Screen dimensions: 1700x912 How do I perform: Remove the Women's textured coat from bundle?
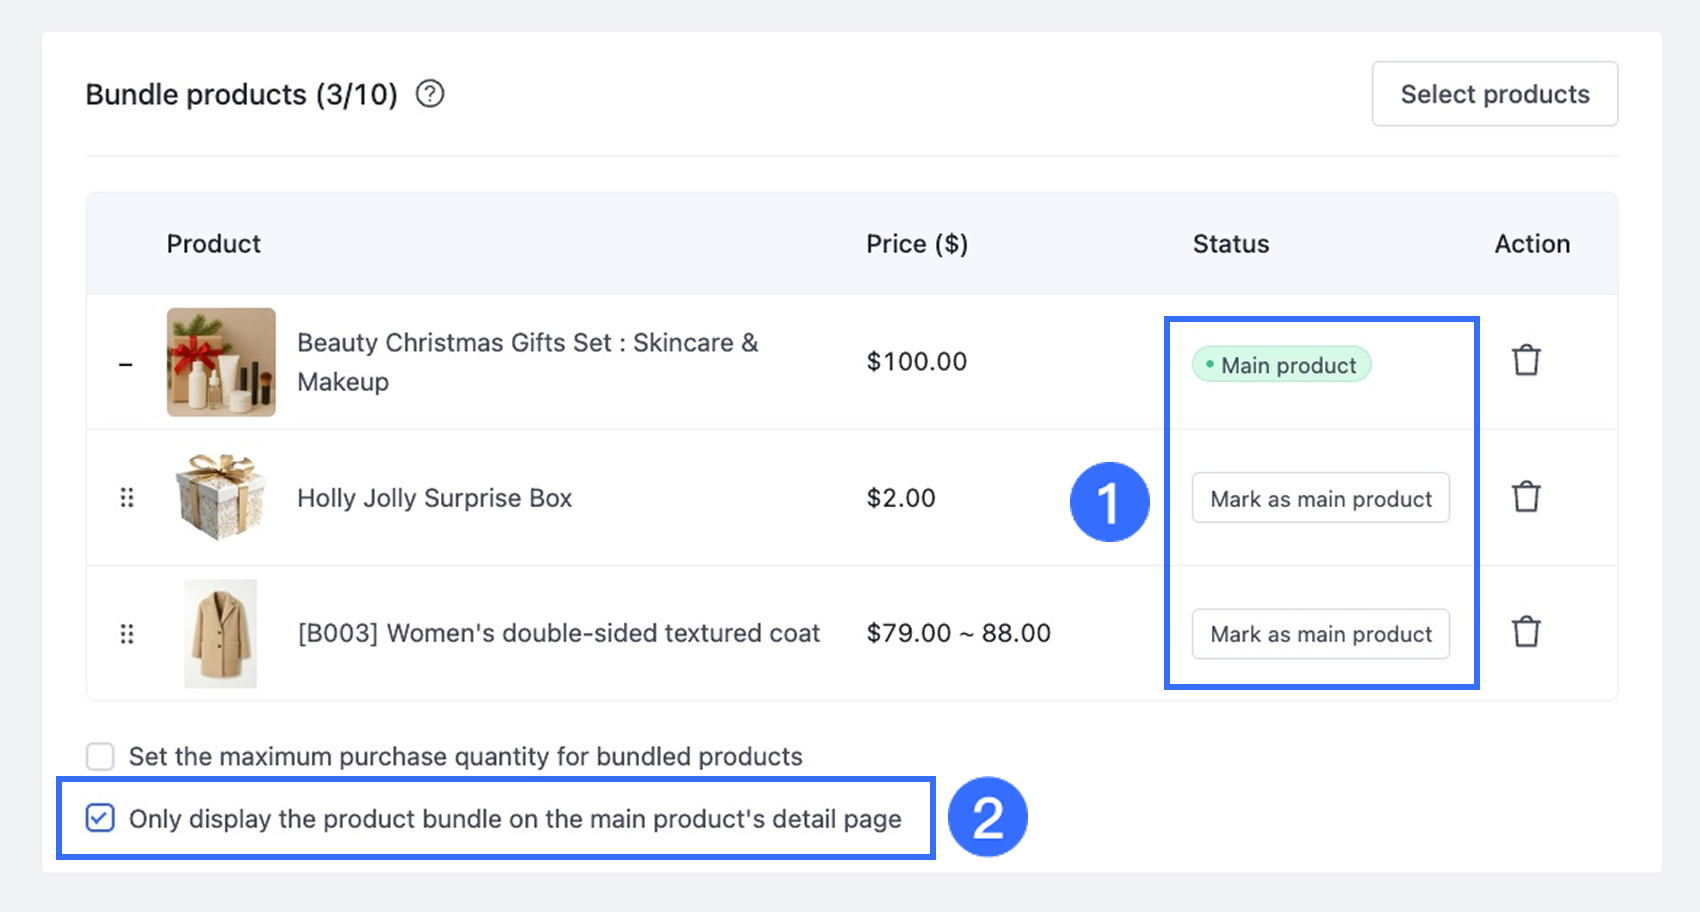tap(1526, 632)
